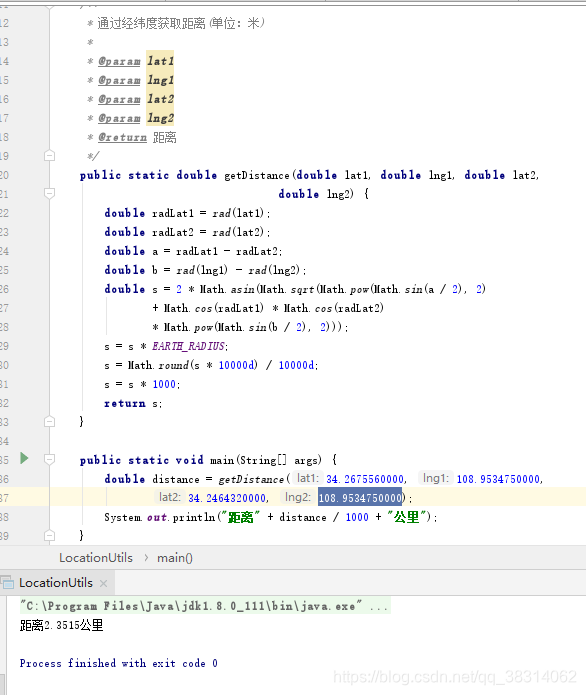Run main method via green gutter arrow
This screenshot has height=695, width=586.
point(24,458)
